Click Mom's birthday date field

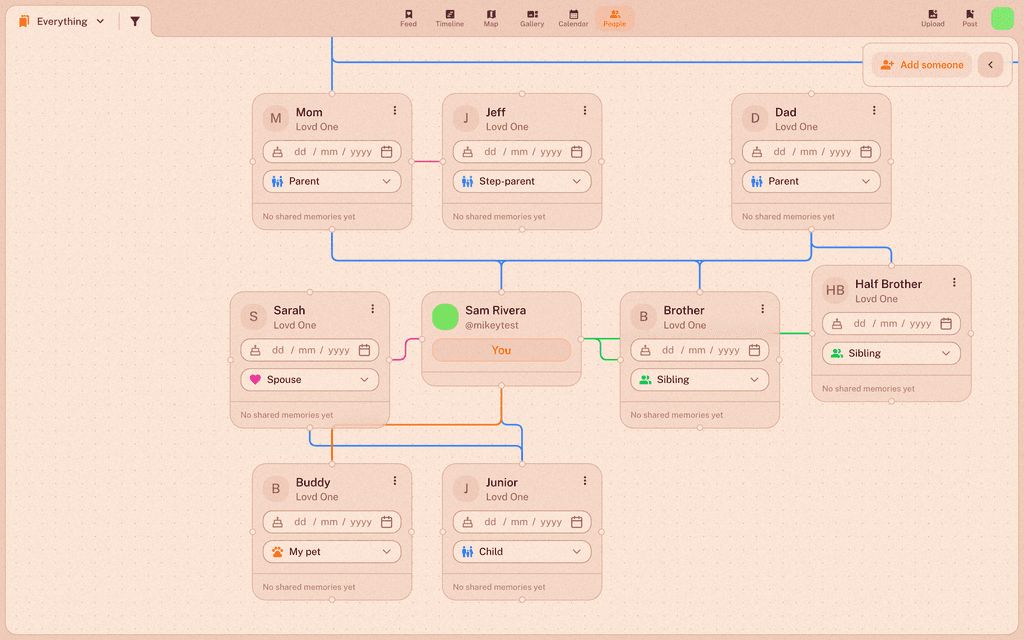click(332, 152)
